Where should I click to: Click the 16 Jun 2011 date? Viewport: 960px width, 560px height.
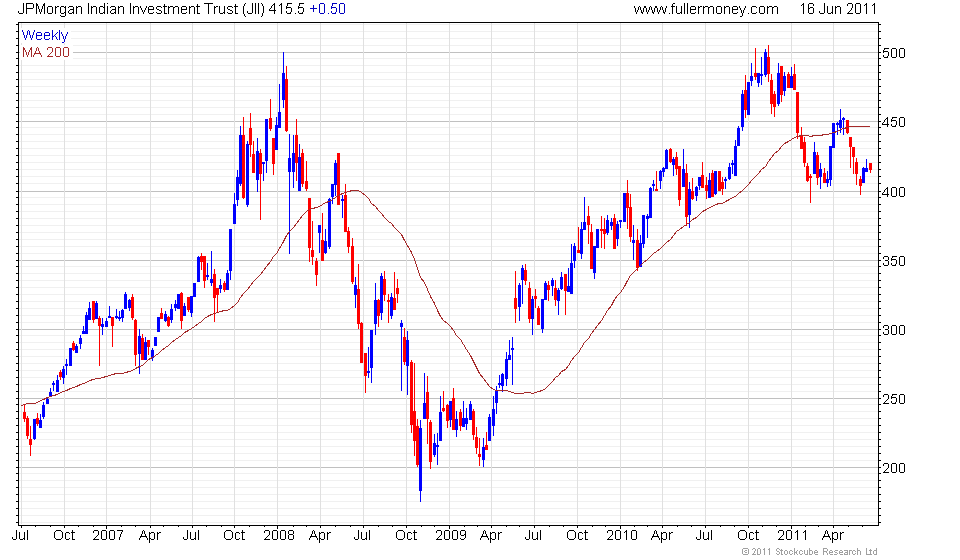pyautogui.click(x=838, y=9)
